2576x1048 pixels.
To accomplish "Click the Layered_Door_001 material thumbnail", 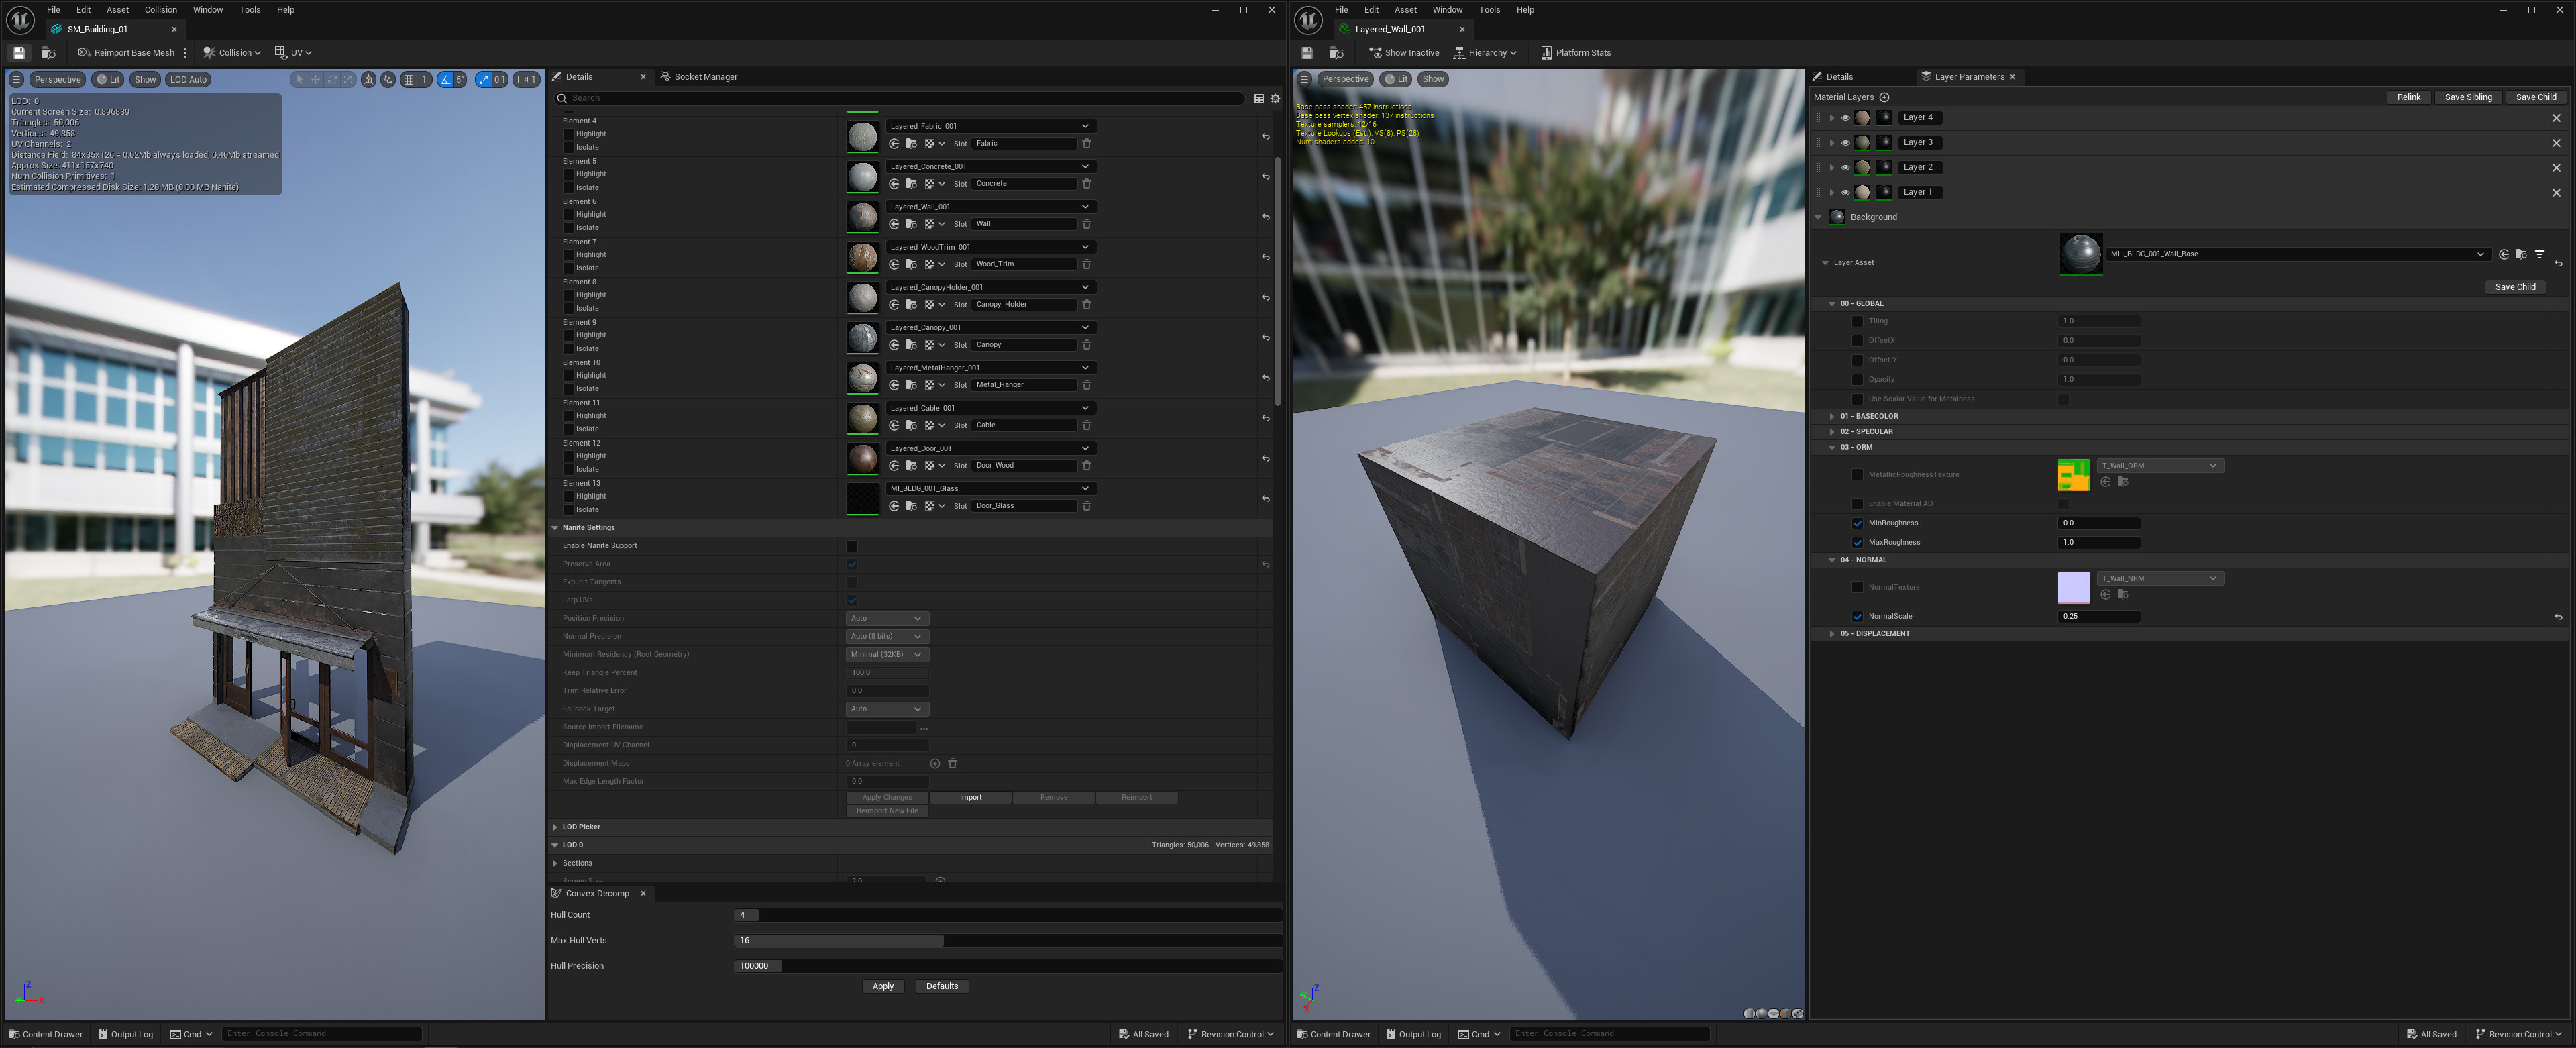I will pyautogui.click(x=862, y=458).
